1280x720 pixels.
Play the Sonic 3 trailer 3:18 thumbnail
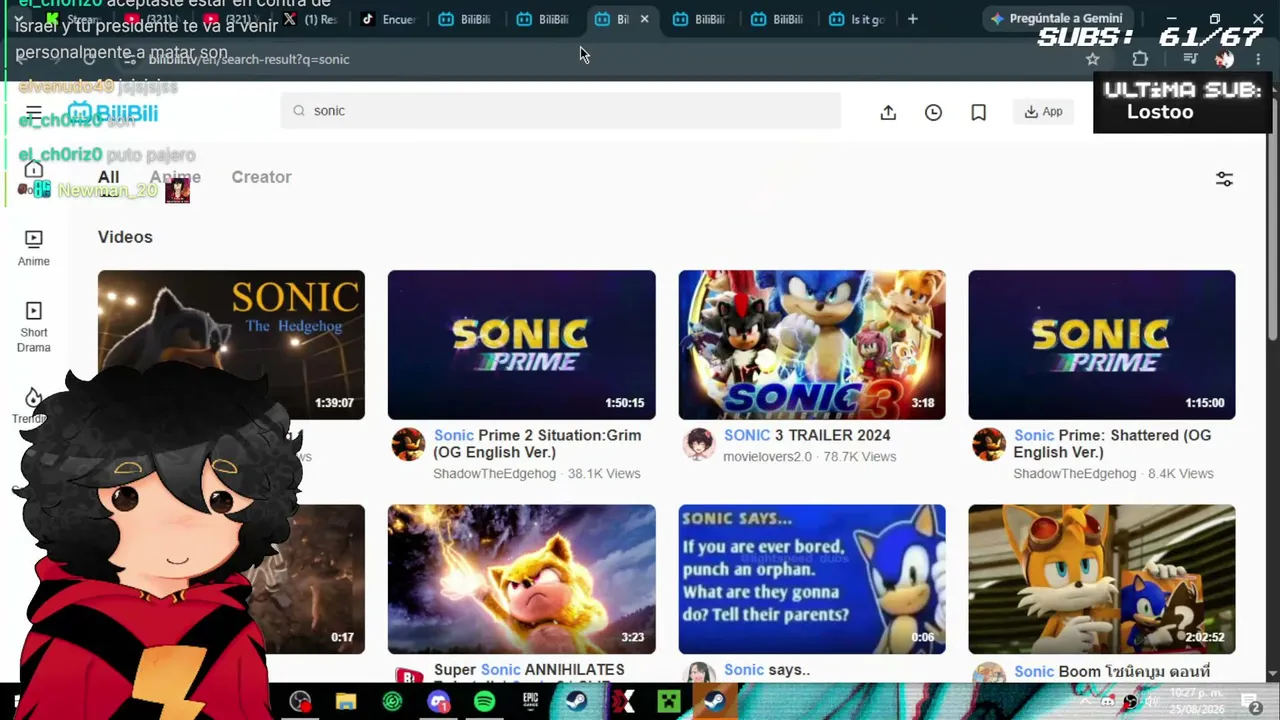(812, 345)
